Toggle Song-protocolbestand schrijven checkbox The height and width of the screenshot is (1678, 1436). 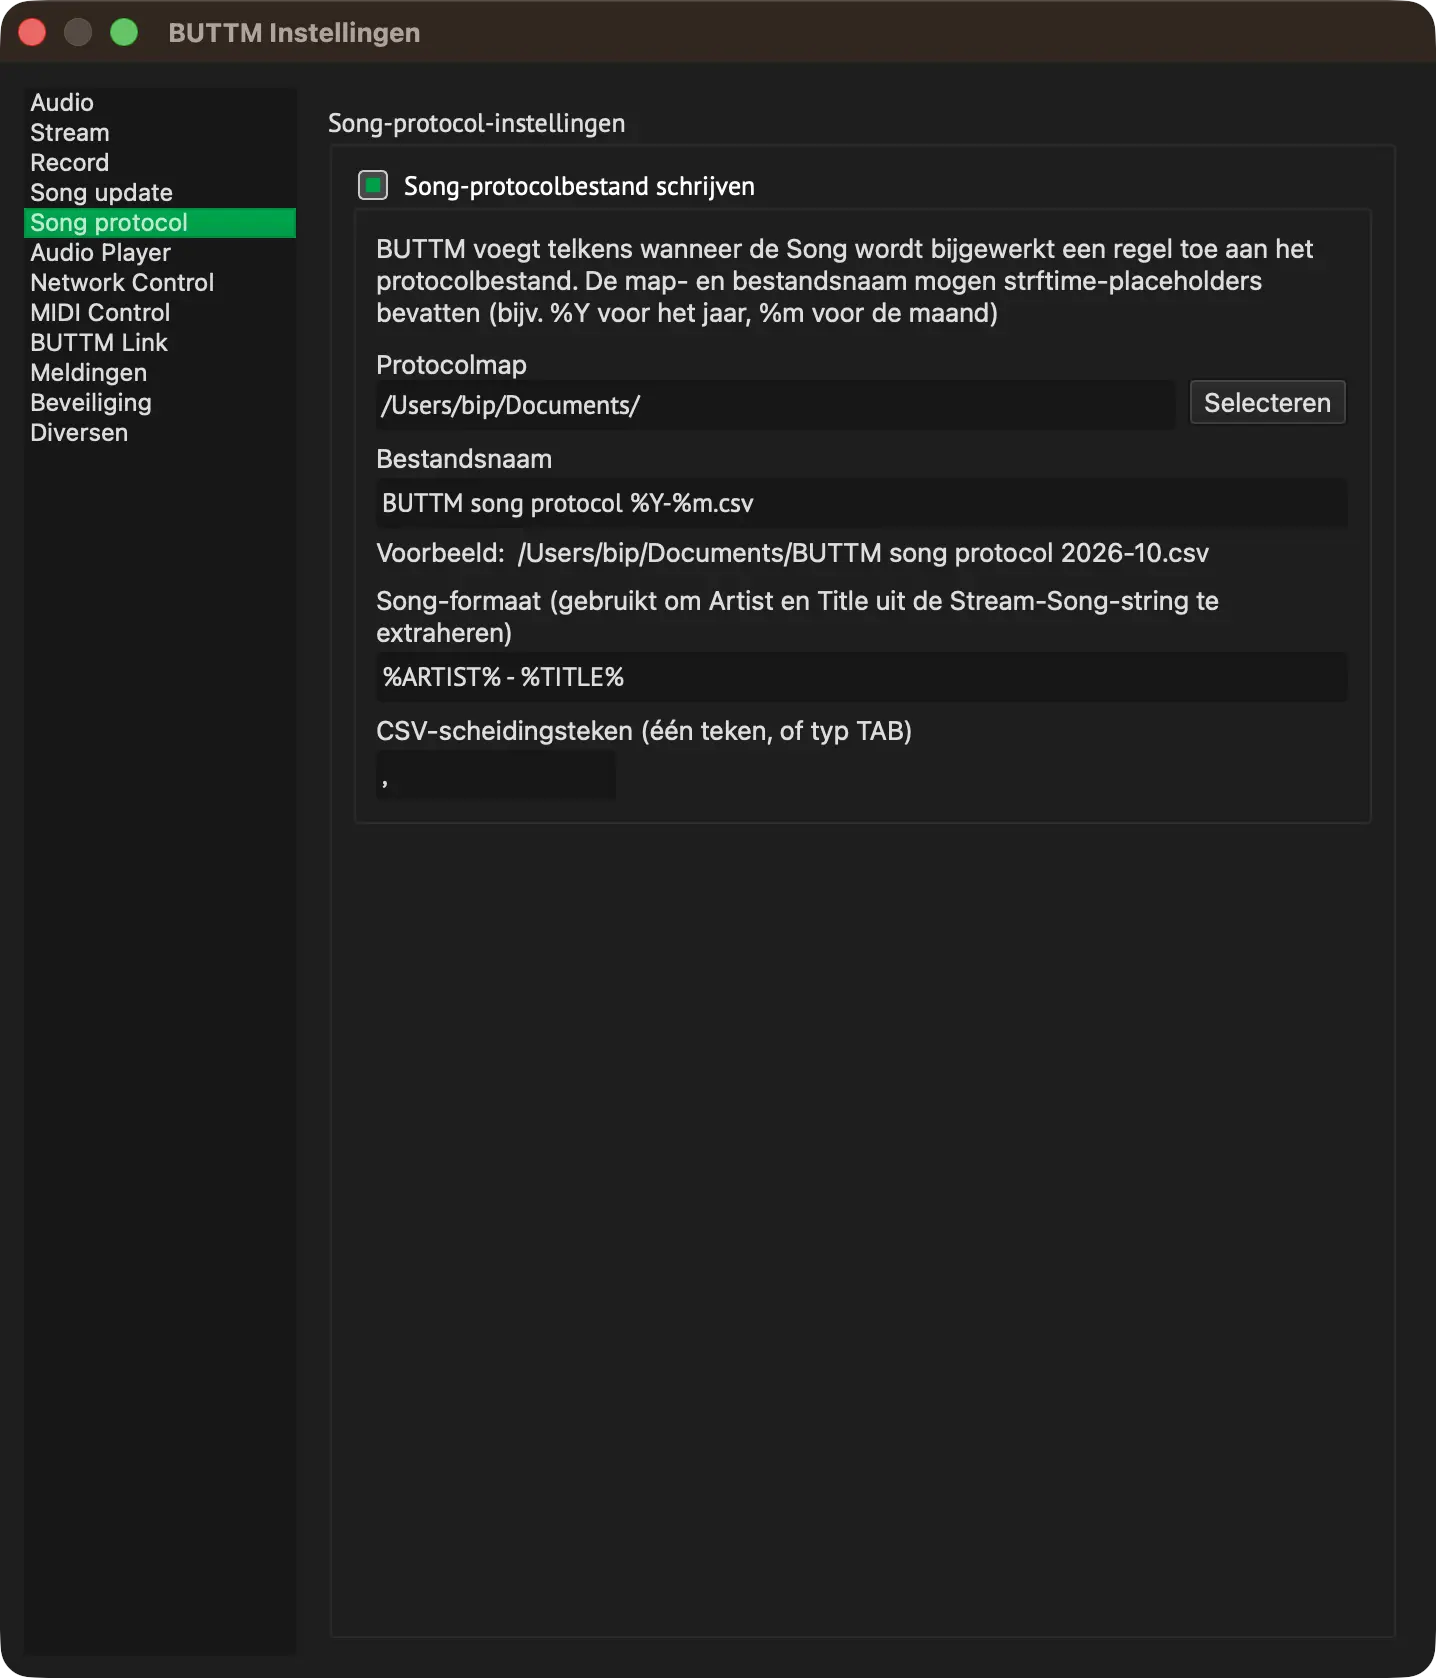tap(373, 185)
